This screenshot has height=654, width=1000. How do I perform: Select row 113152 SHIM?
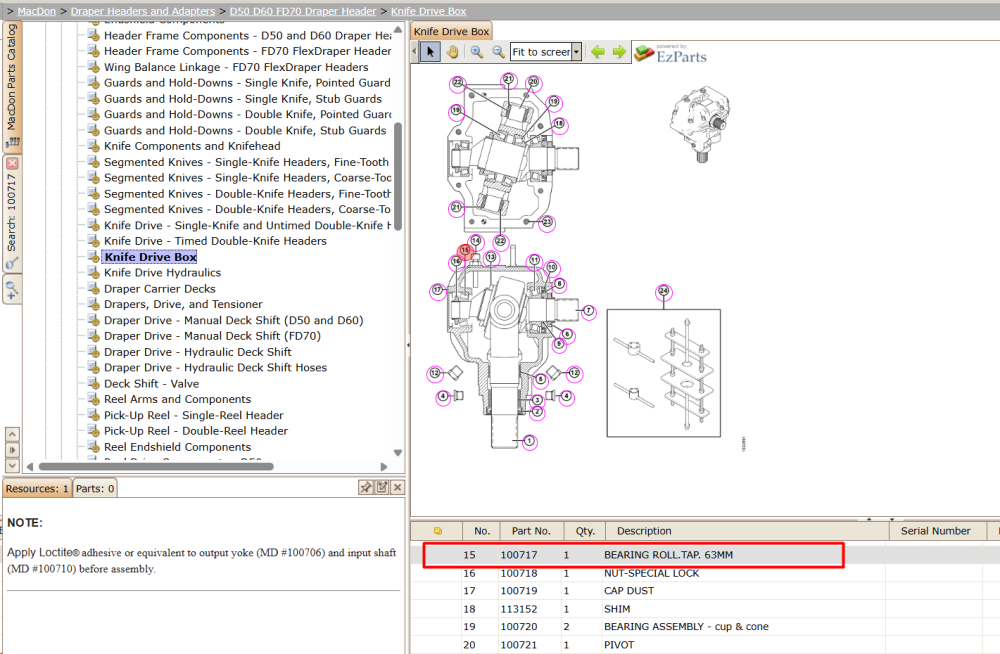coord(705,609)
